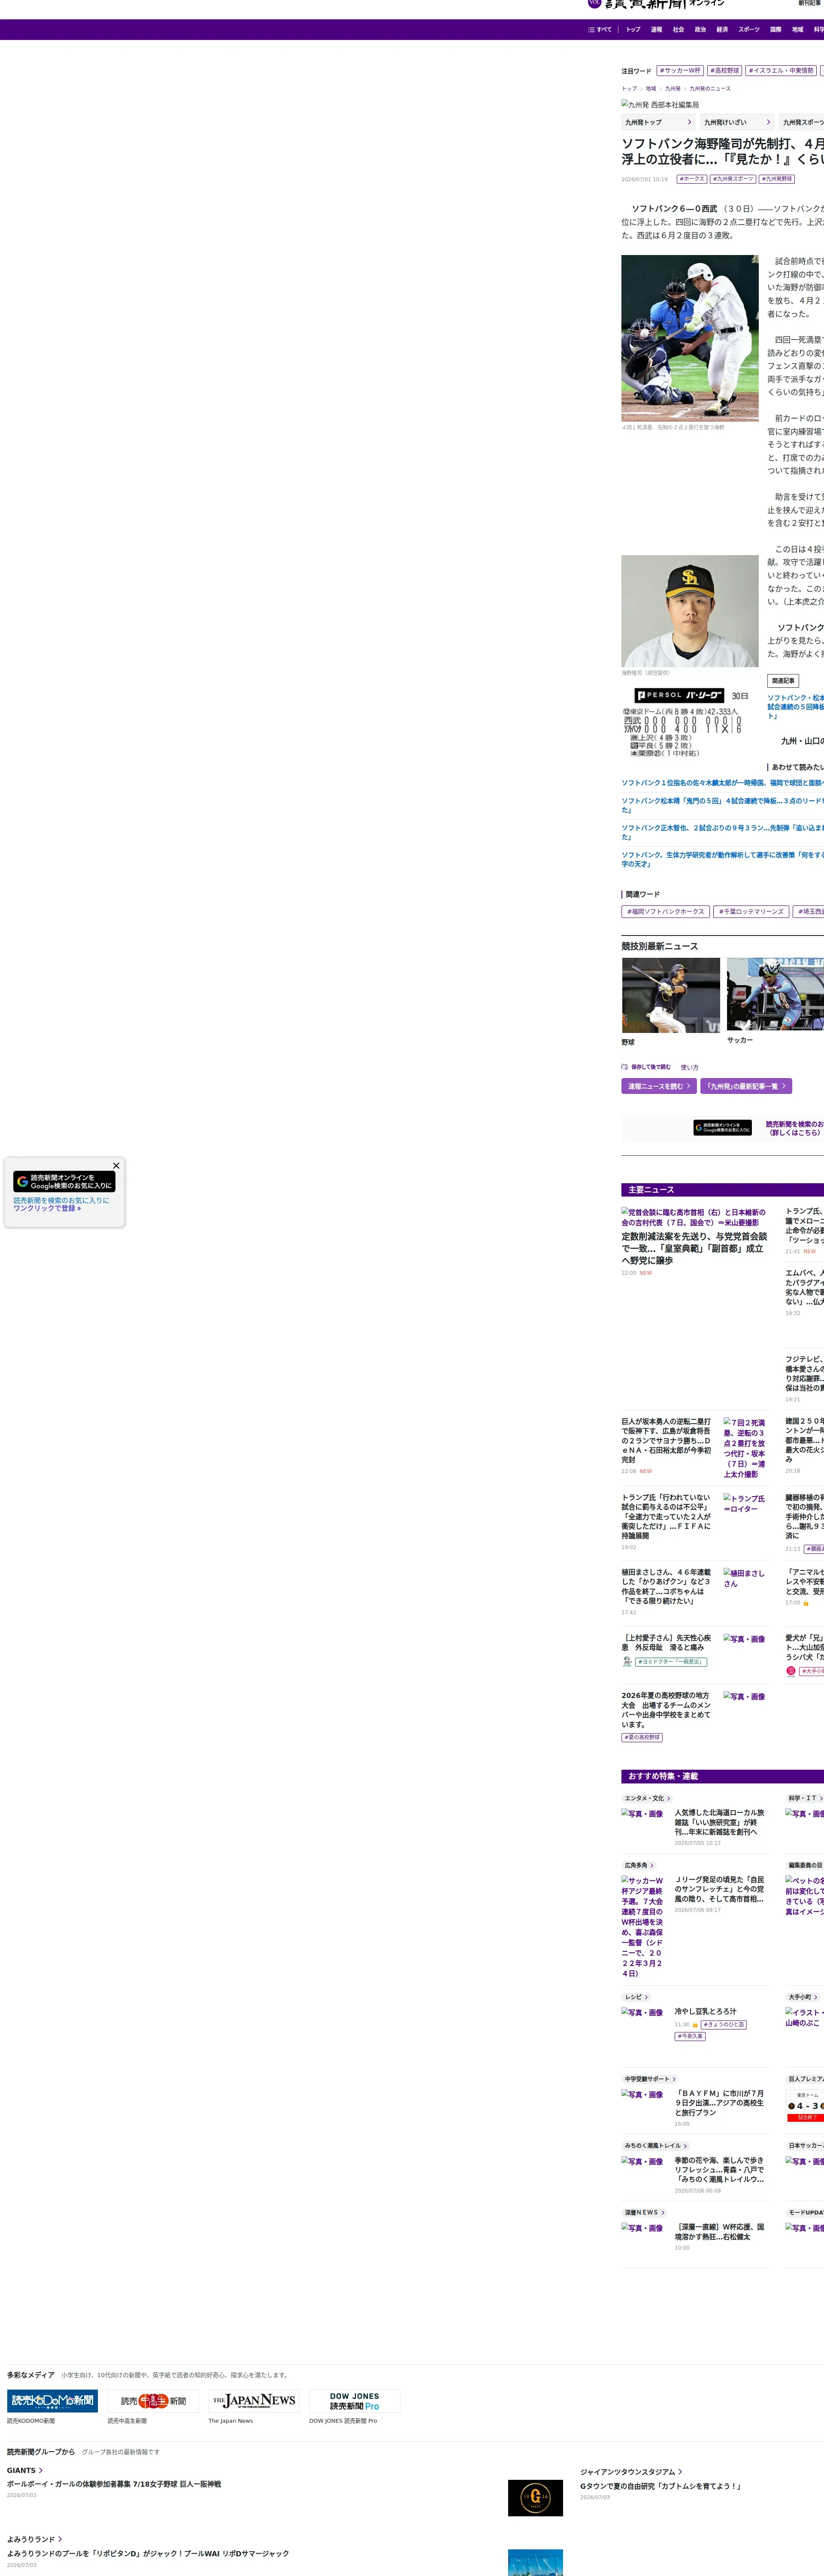The width and height of the screenshot is (824, 2576).
Task: Click the 使い方 link
Action: pos(690,1067)
